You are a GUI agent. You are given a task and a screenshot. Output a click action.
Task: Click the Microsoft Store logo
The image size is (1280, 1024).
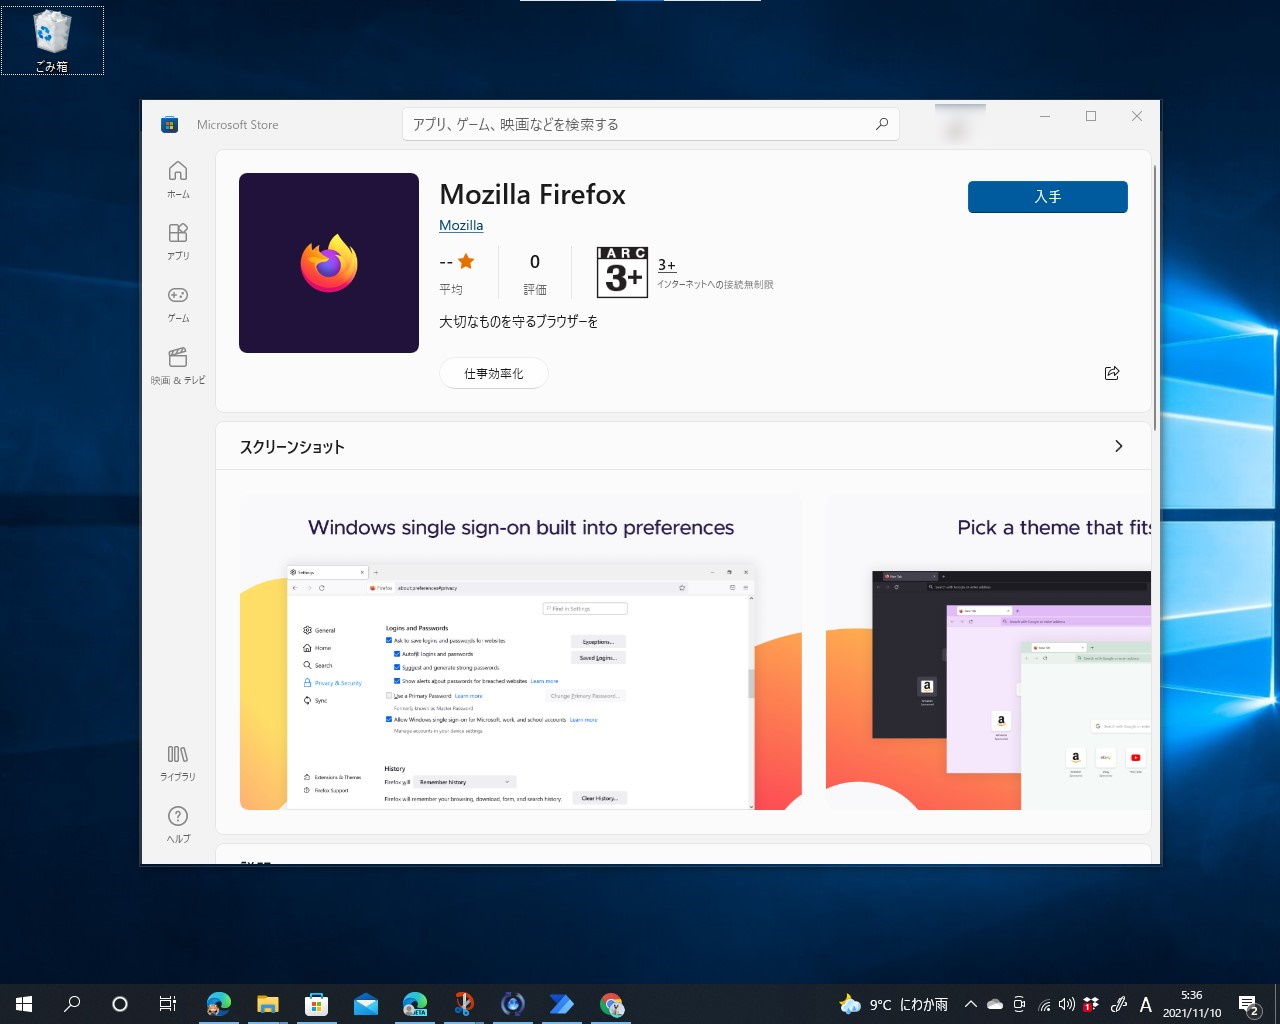coord(168,124)
